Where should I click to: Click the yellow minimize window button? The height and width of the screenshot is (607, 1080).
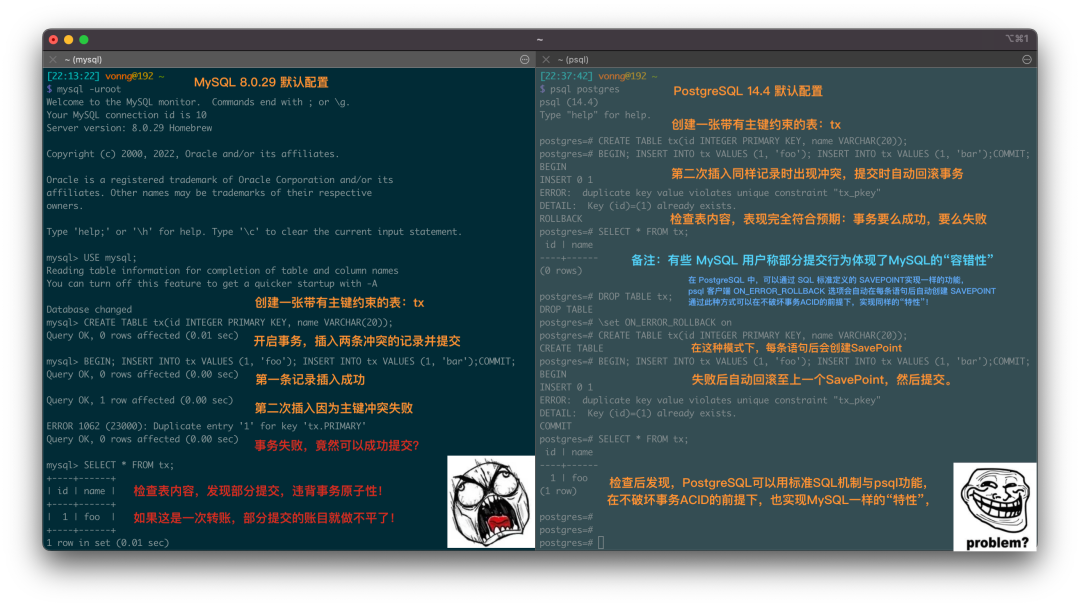[69, 40]
